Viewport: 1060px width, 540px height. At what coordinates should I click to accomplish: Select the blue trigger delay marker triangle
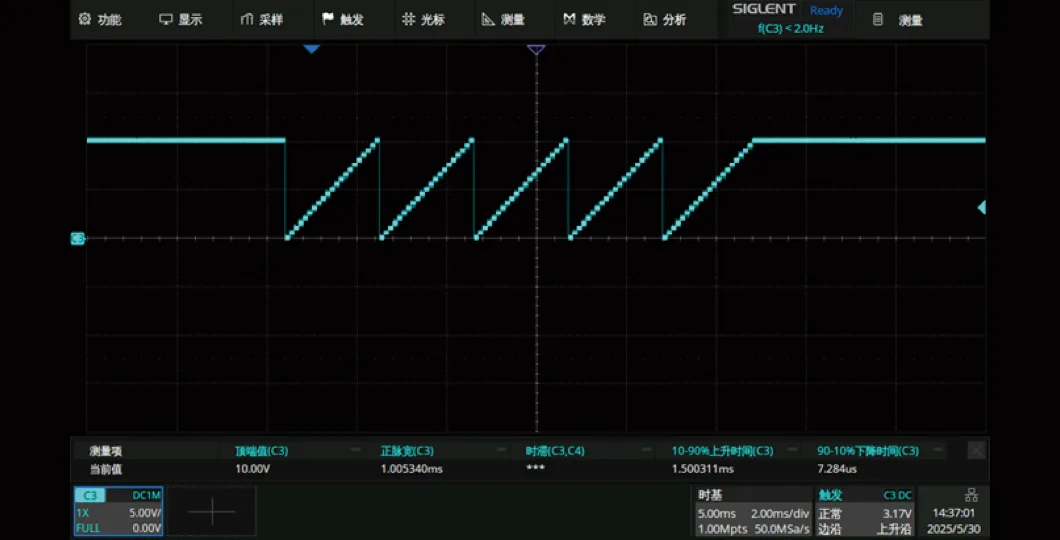(311, 49)
